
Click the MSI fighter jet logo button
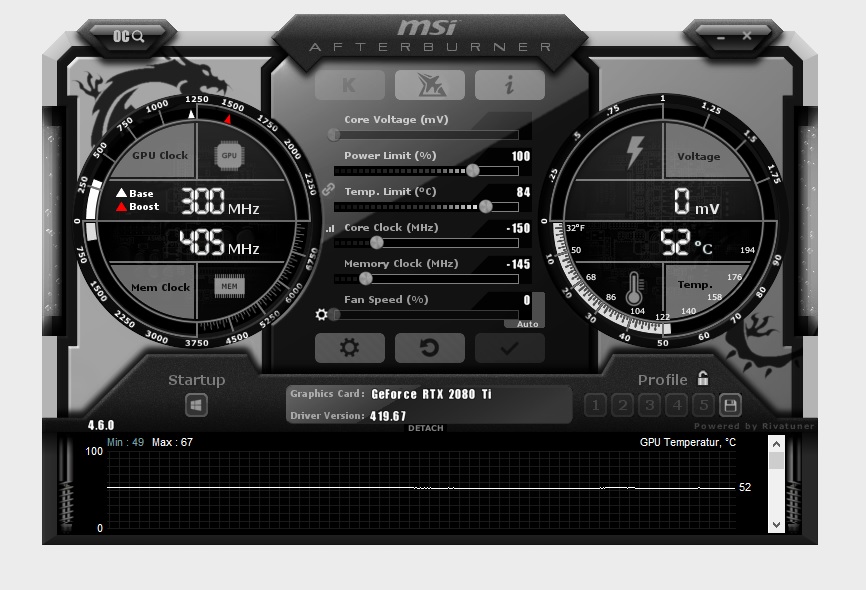pos(430,85)
